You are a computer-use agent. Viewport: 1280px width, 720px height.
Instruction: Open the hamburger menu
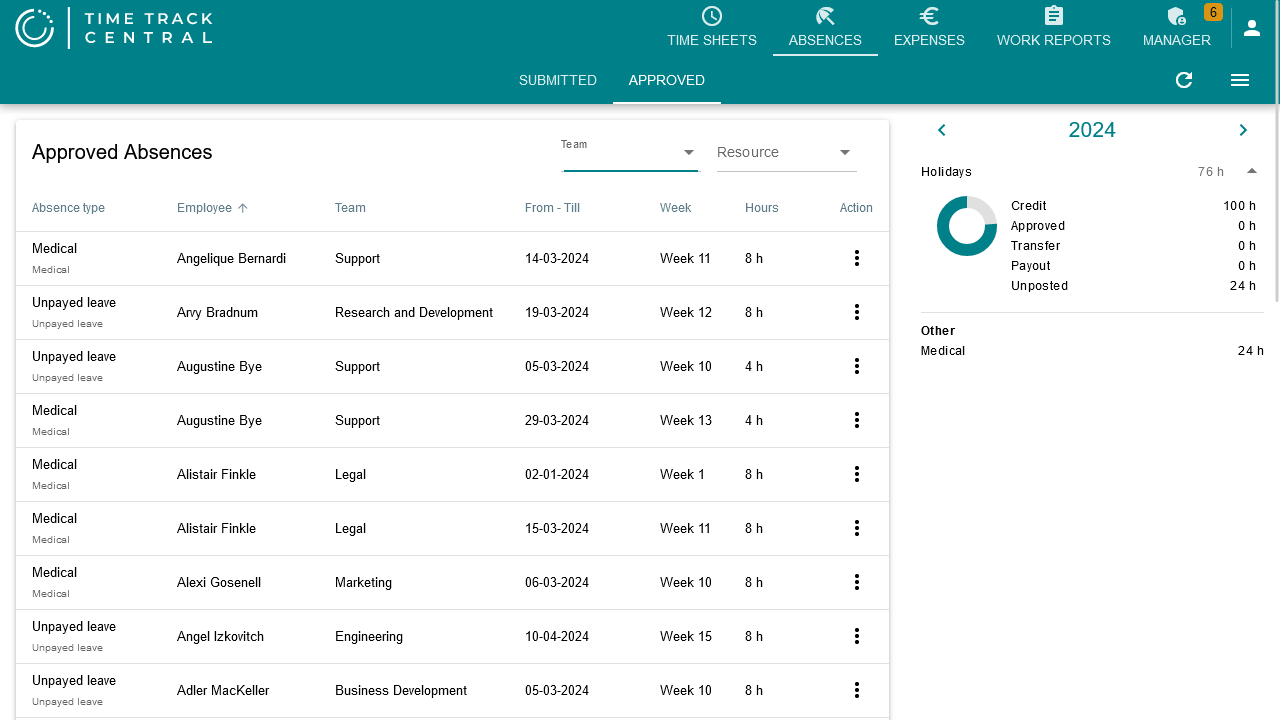pyautogui.click(x=1240, y=80)
